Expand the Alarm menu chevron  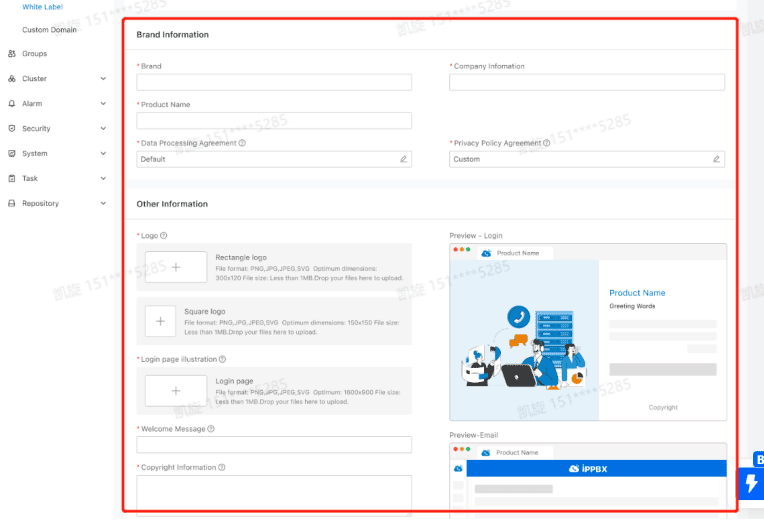[103, 103]
